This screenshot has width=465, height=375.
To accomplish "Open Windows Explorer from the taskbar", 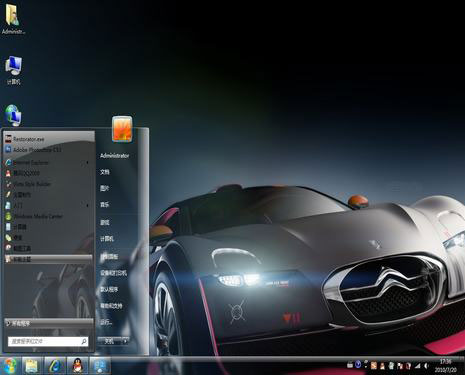I will (32, 366).
